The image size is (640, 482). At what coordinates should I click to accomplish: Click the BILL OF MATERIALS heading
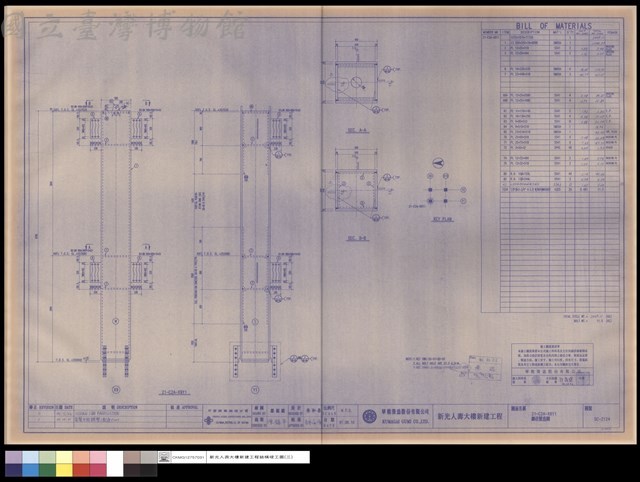pyautogui.click(x=553, y=26)
